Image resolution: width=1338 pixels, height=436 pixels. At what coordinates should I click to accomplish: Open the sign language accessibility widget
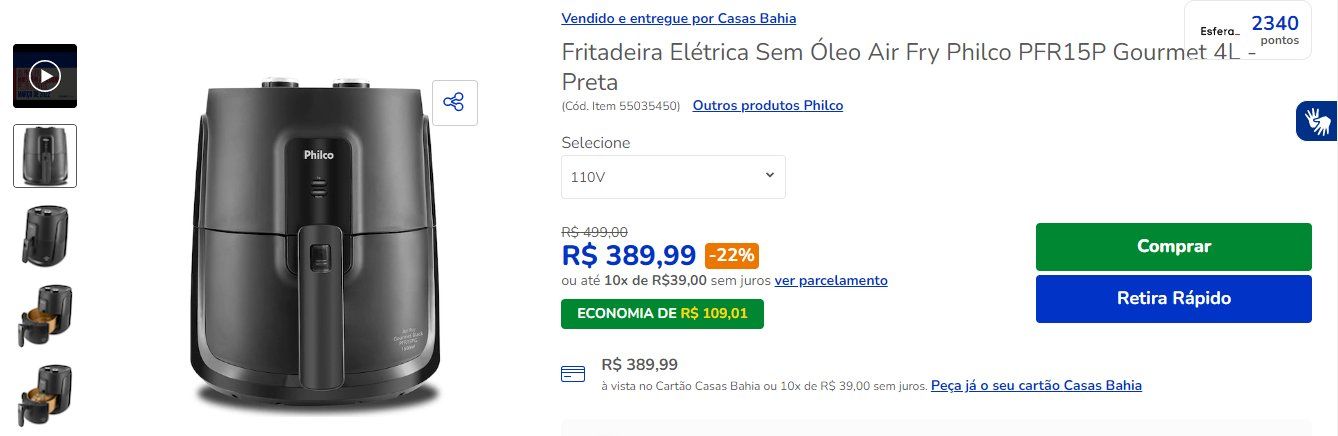click(1317, 121)
